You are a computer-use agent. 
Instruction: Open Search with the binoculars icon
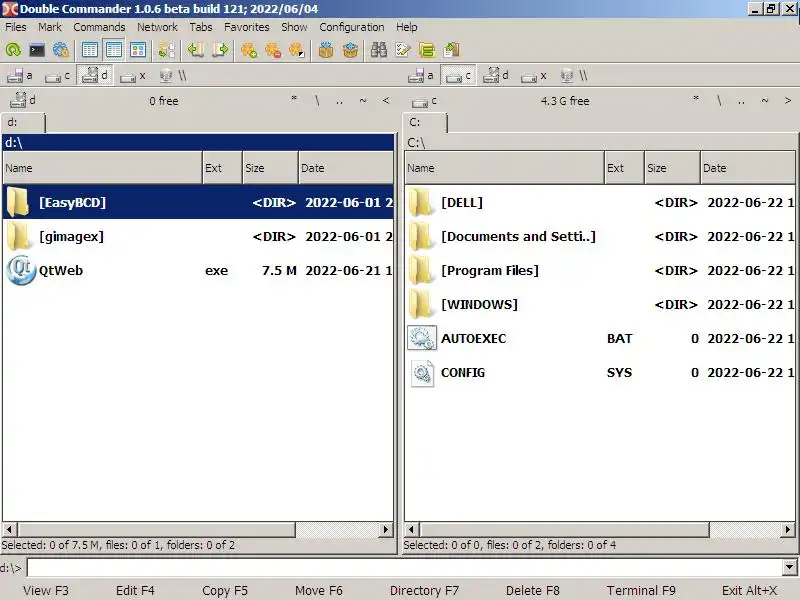point(379,50)
